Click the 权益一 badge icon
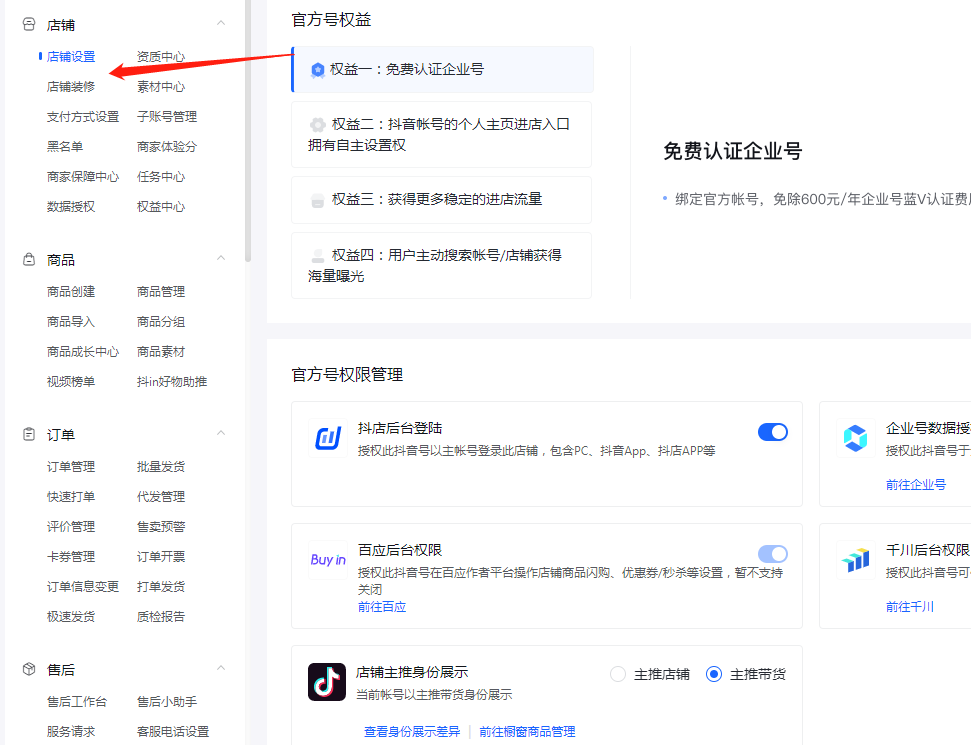 coord(318,70)
